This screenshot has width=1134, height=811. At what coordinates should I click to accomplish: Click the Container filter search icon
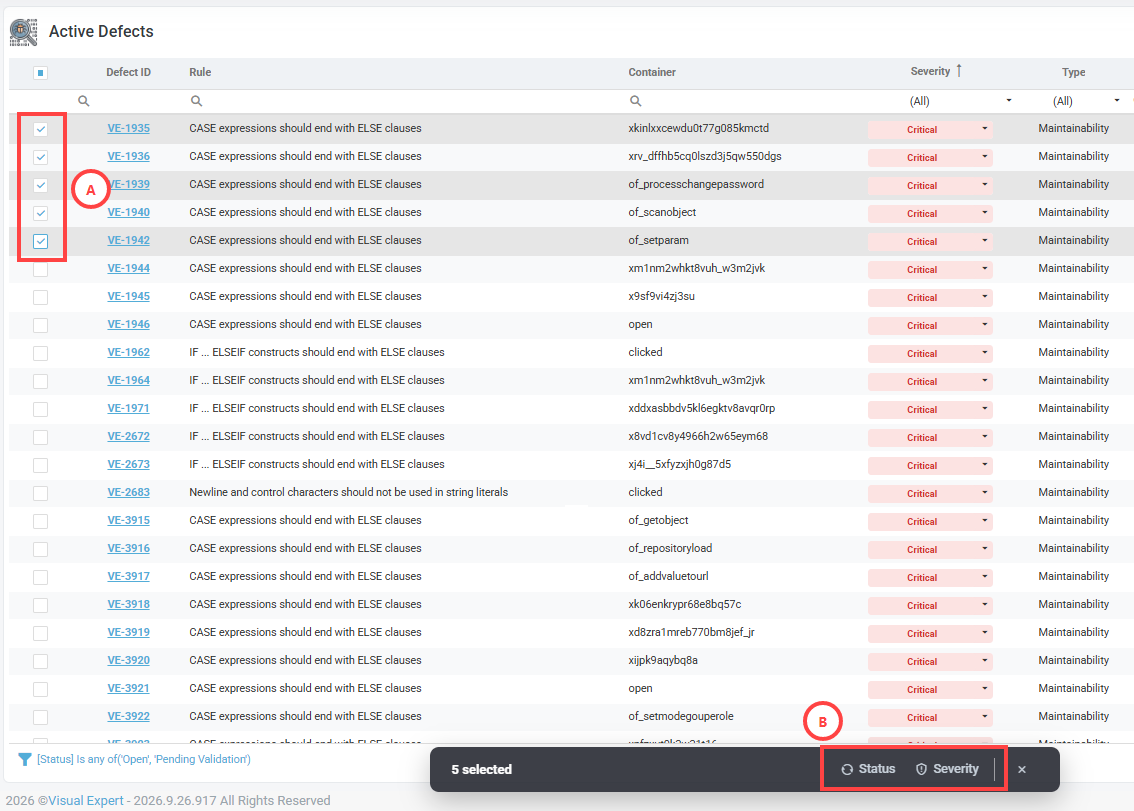pyautogui.click(x=635, y=101)
